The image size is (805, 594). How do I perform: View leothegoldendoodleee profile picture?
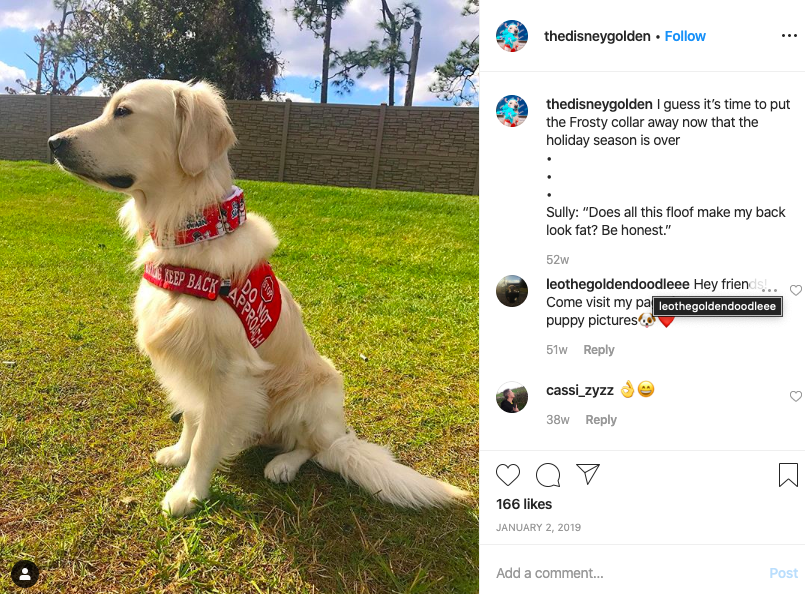[512, 291]
